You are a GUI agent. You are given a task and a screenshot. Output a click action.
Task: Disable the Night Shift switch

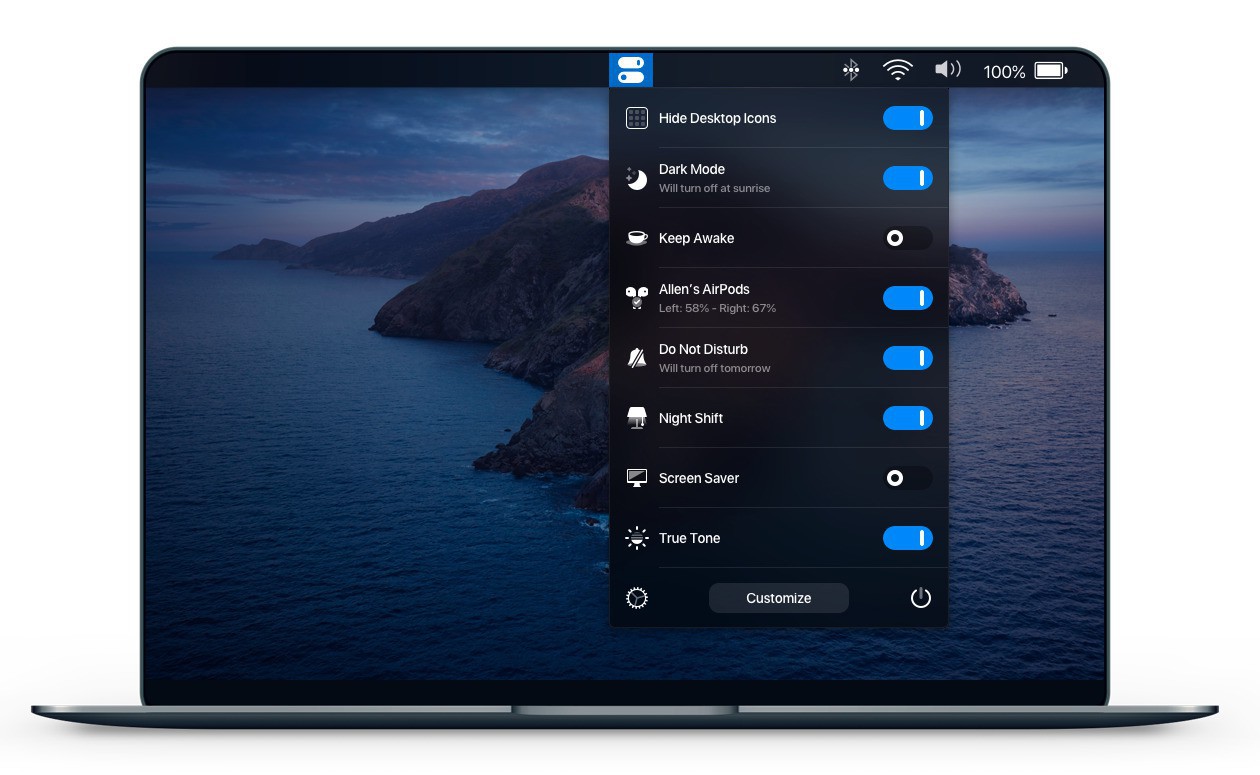[908, 418]
